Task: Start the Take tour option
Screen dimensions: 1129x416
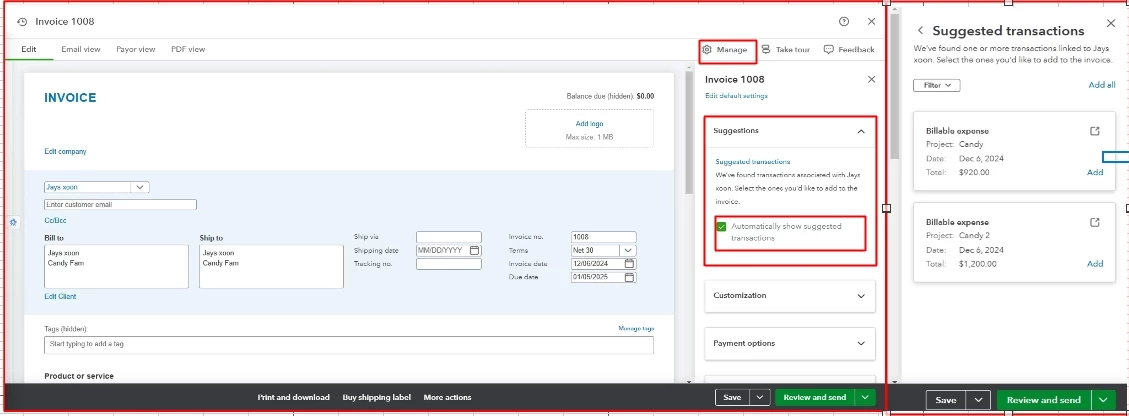Action: [x=786, y=50]
